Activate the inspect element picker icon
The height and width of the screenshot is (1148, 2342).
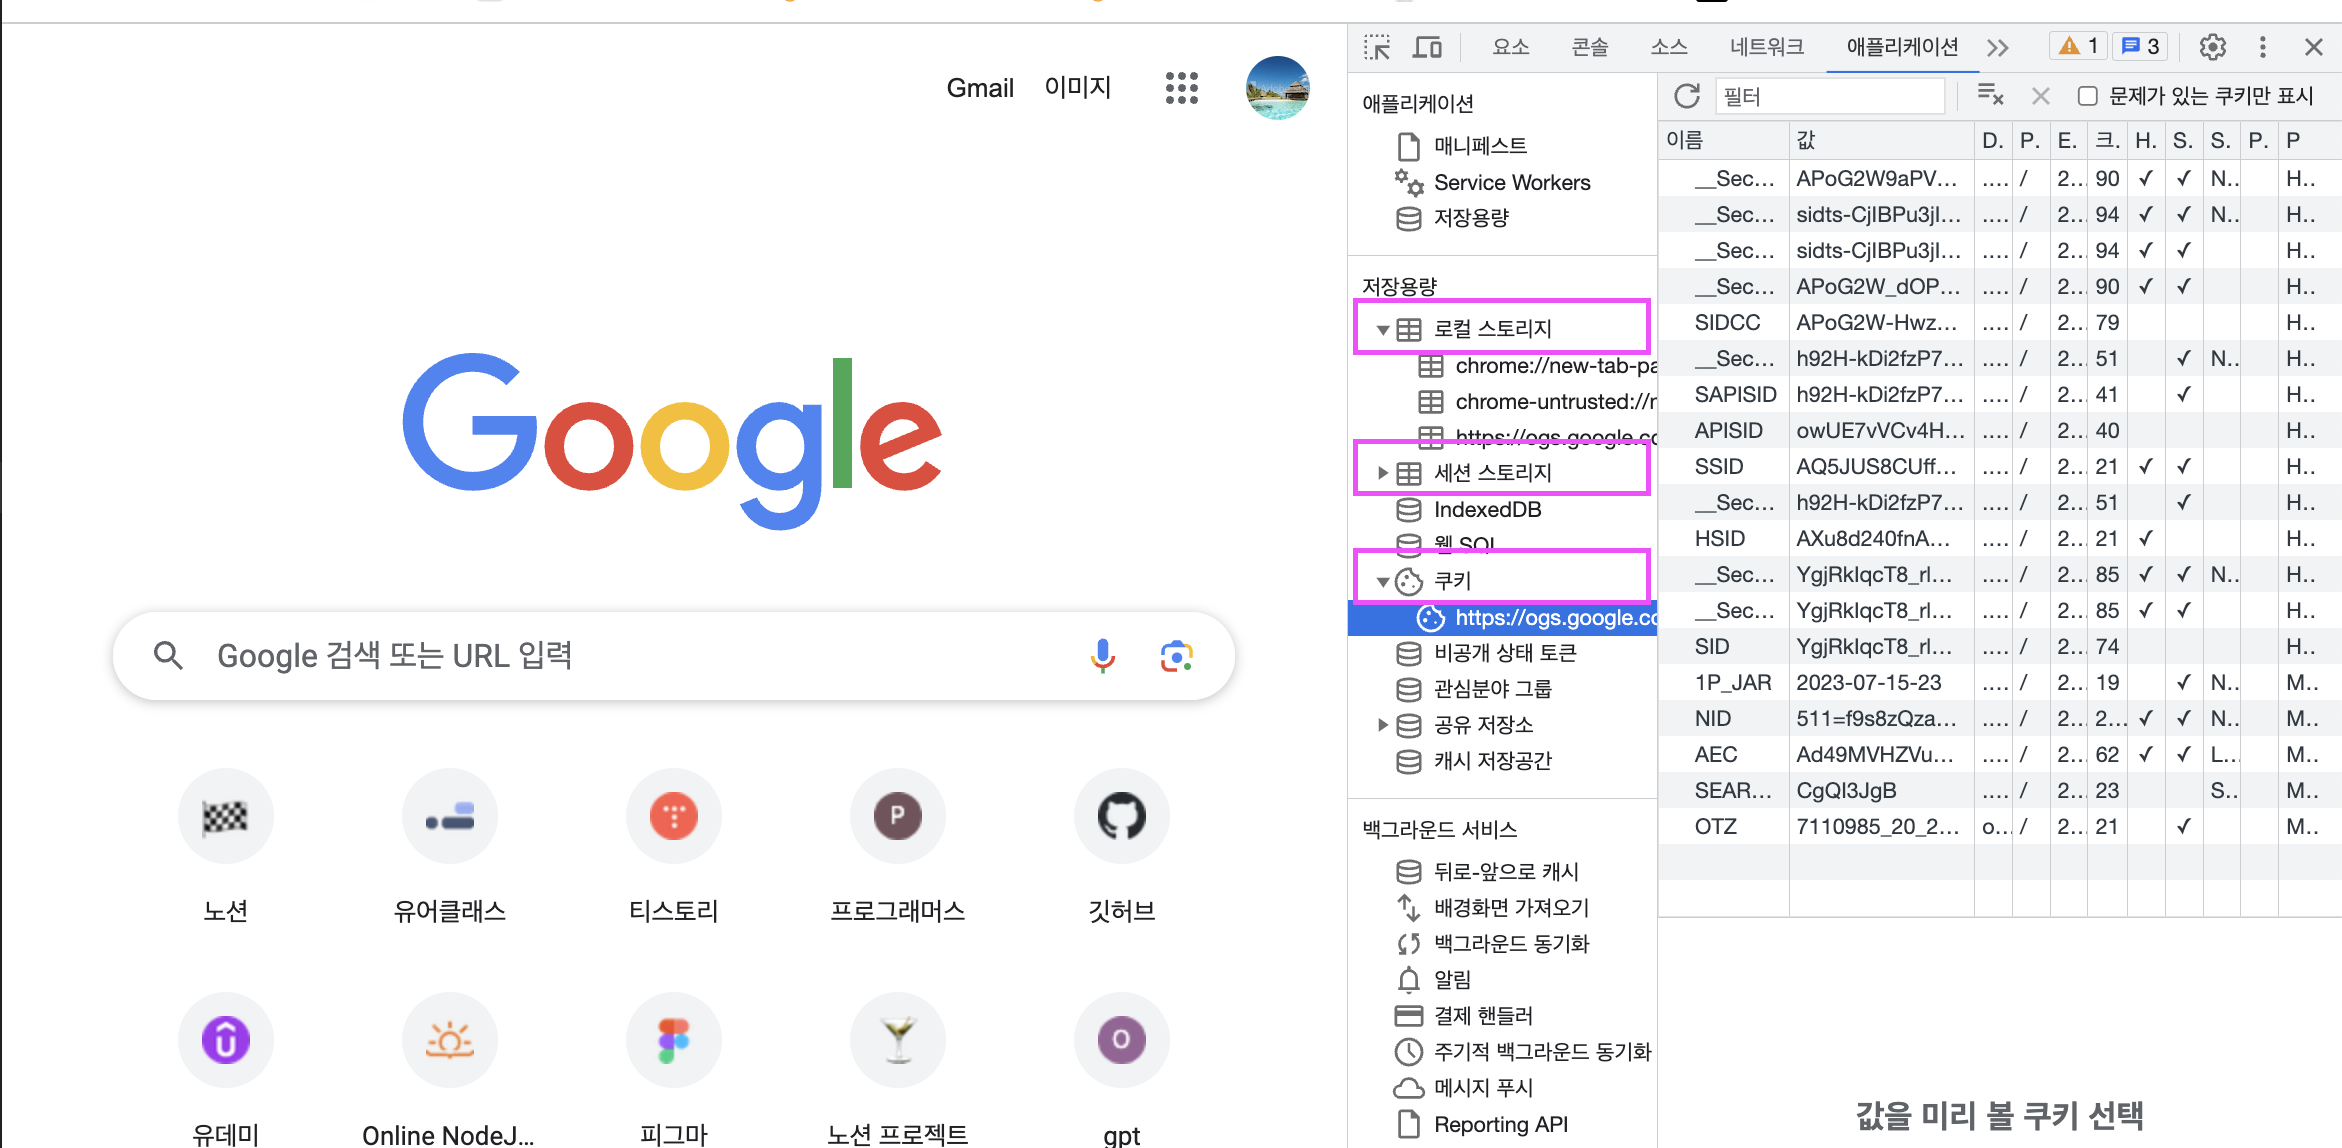tap(1377, 47)
